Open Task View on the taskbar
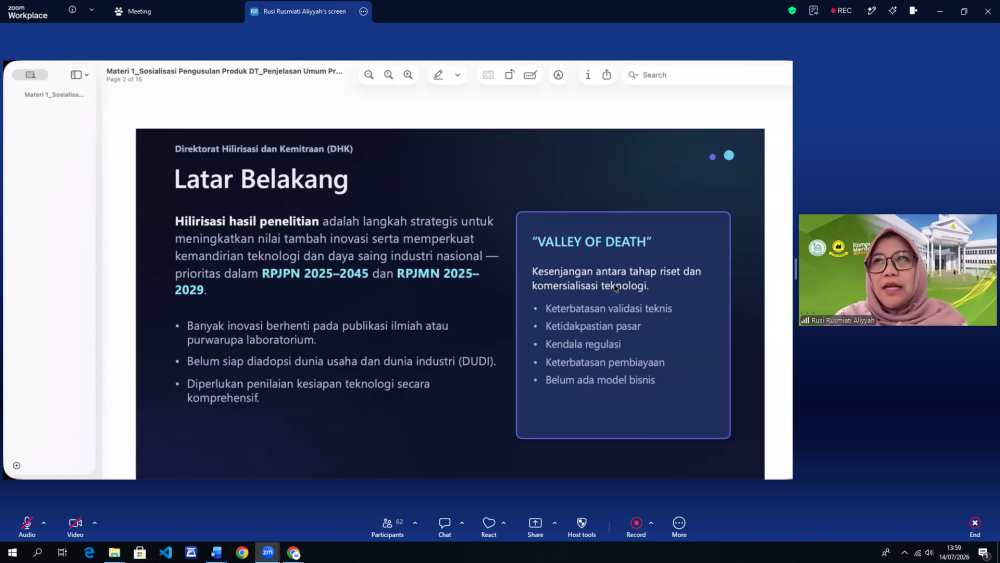Viewport: 1000px width, 563px height. [62, 552]
